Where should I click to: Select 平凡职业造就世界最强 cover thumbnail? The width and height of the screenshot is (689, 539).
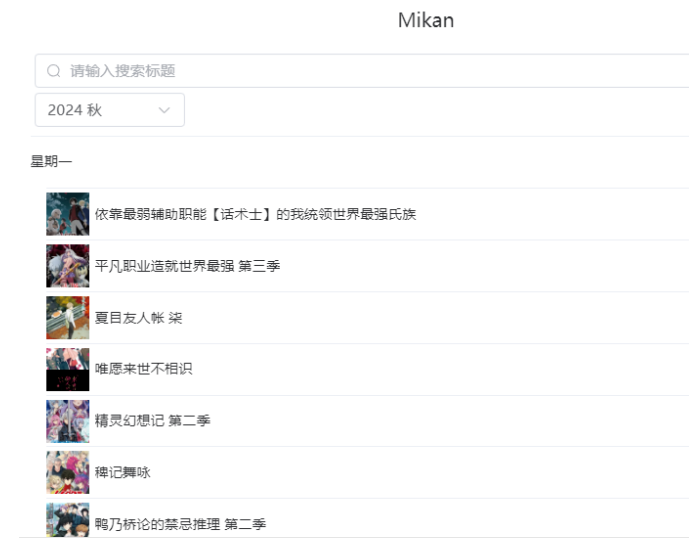click(68, 266)
